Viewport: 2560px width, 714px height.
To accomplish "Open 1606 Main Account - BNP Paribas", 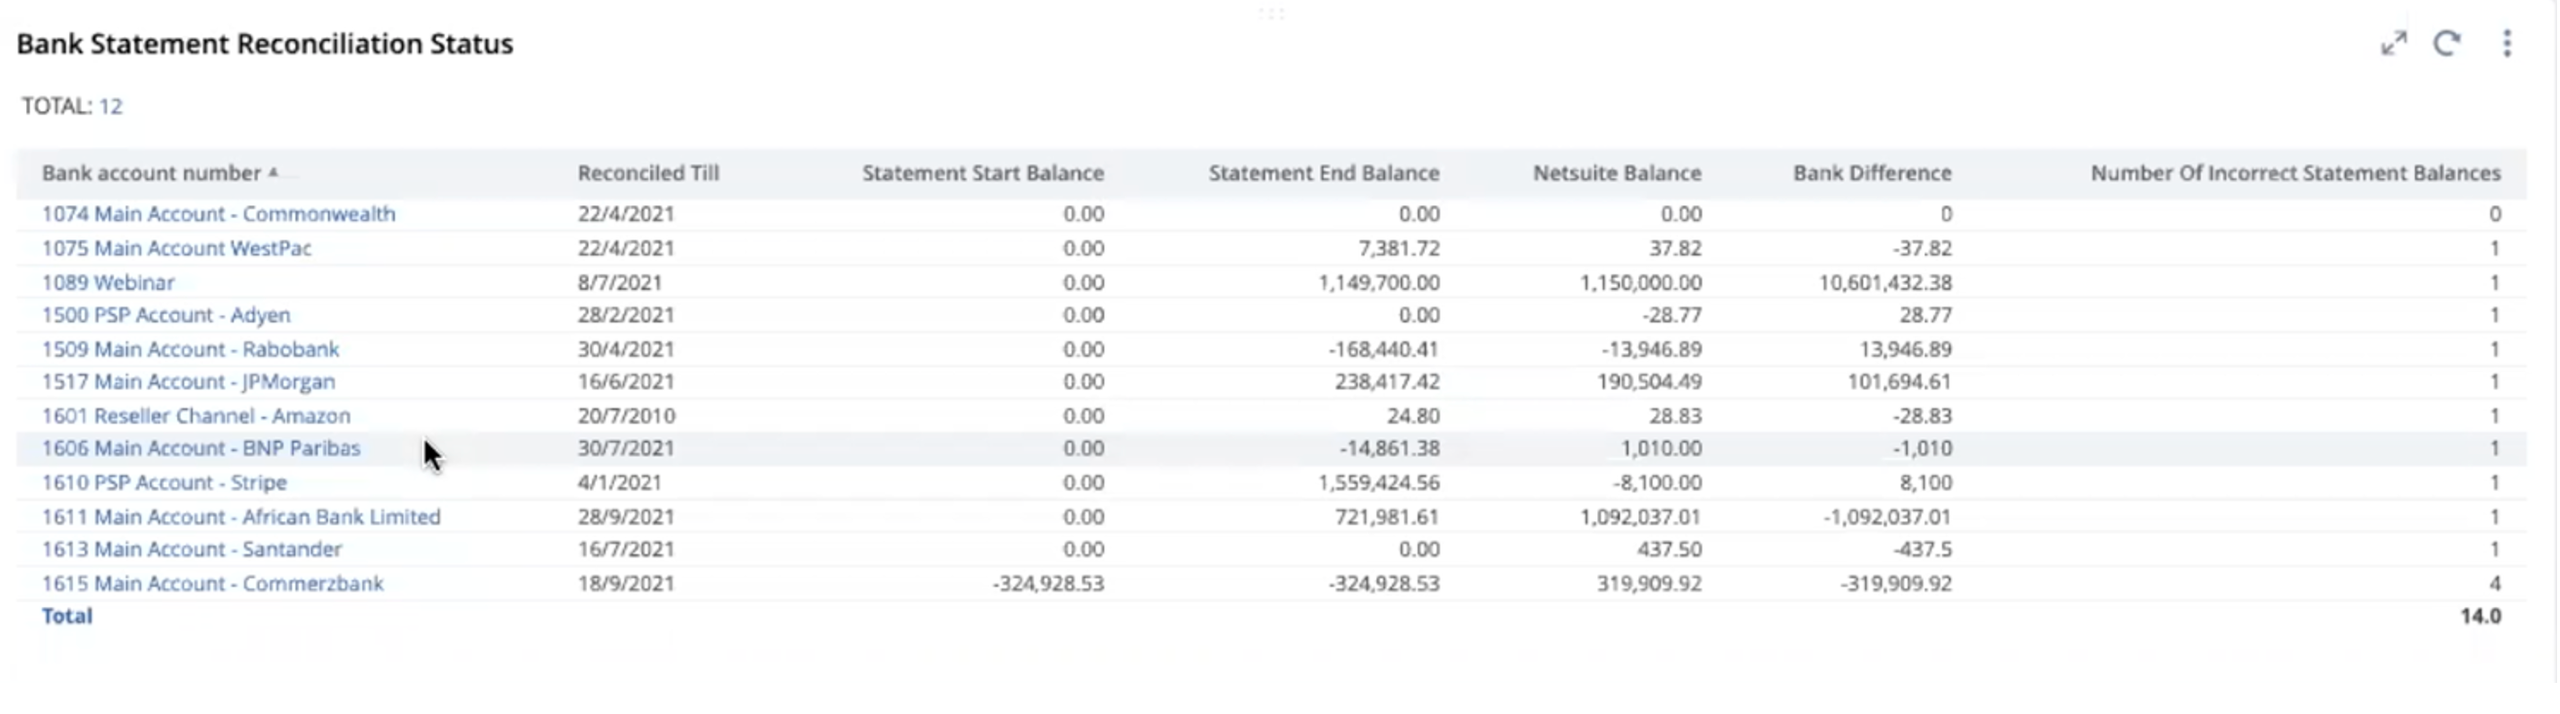I will click(x=201, y=448).
